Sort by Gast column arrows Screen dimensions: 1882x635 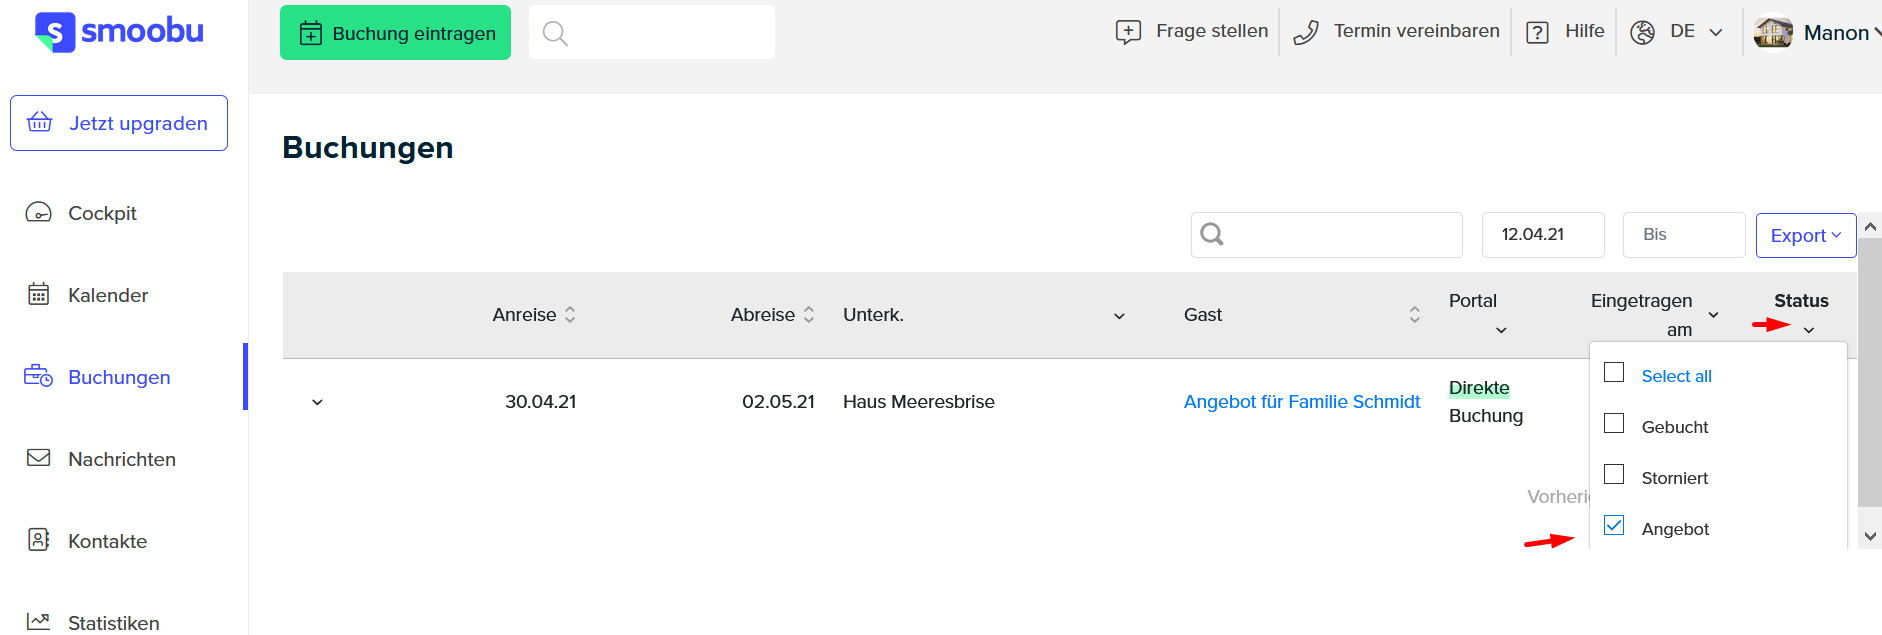tap(1415, 314)
